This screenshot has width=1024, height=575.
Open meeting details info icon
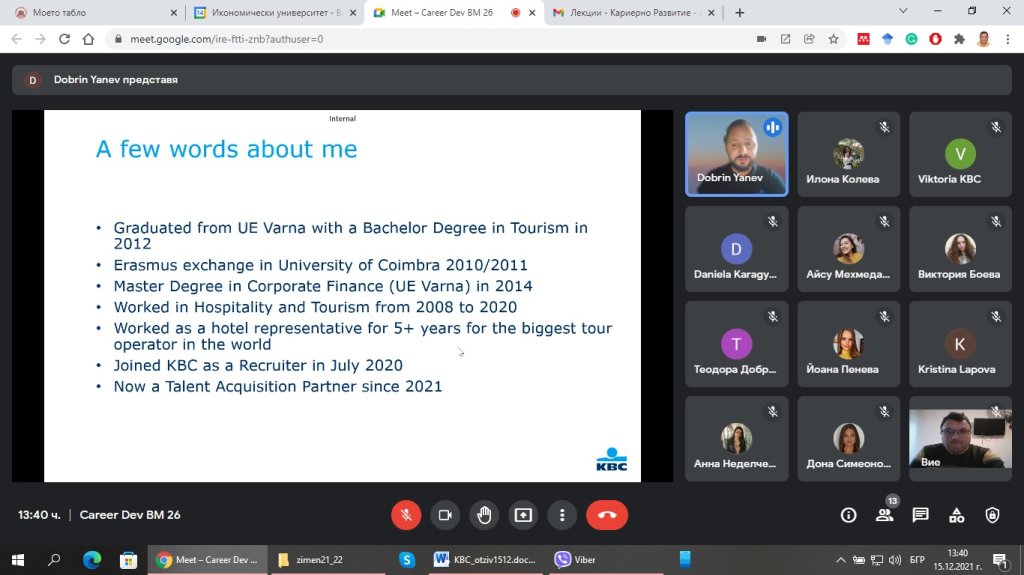(848, 515)
